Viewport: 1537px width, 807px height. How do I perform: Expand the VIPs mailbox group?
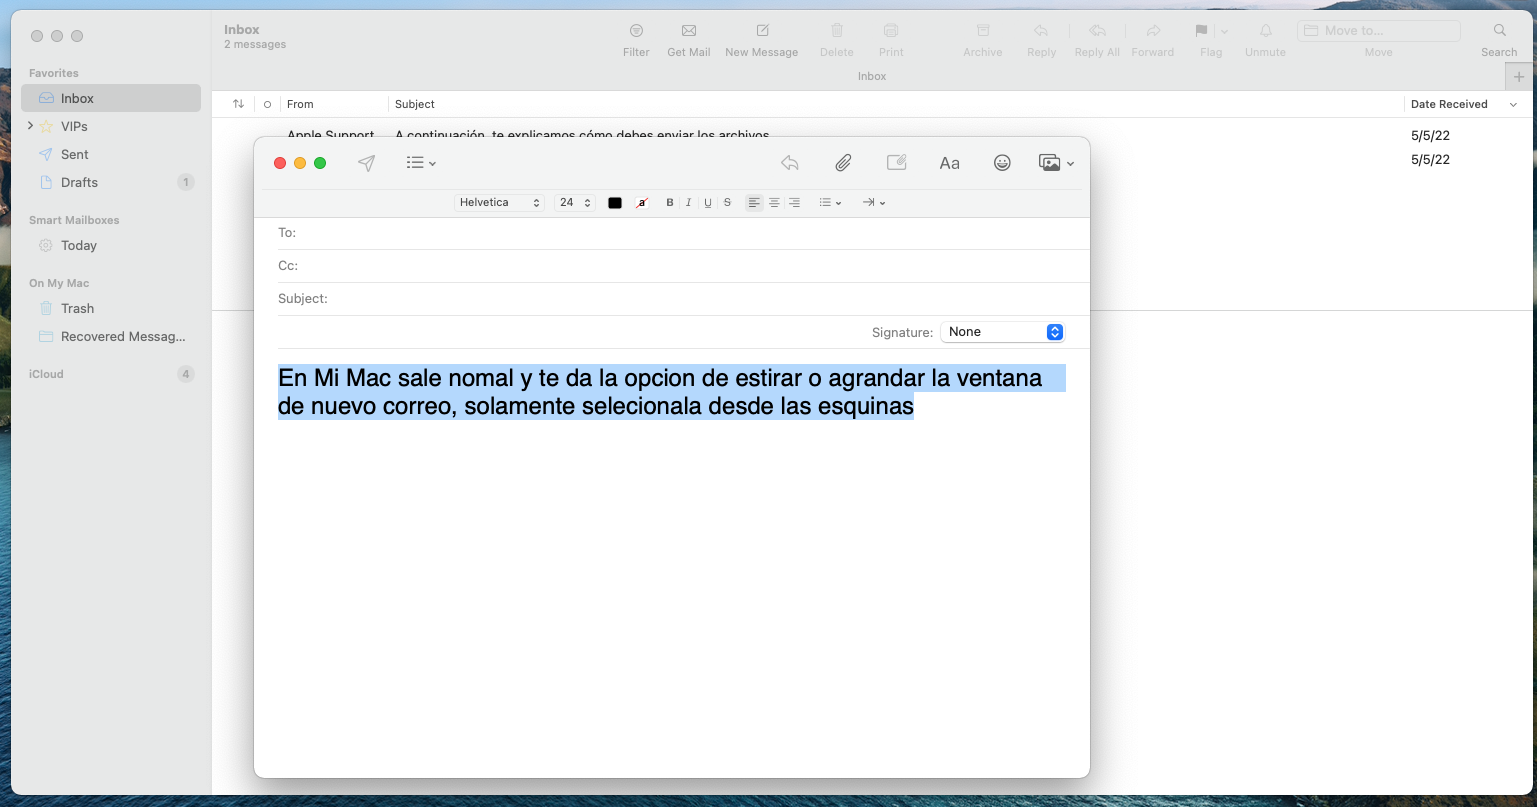30,126
